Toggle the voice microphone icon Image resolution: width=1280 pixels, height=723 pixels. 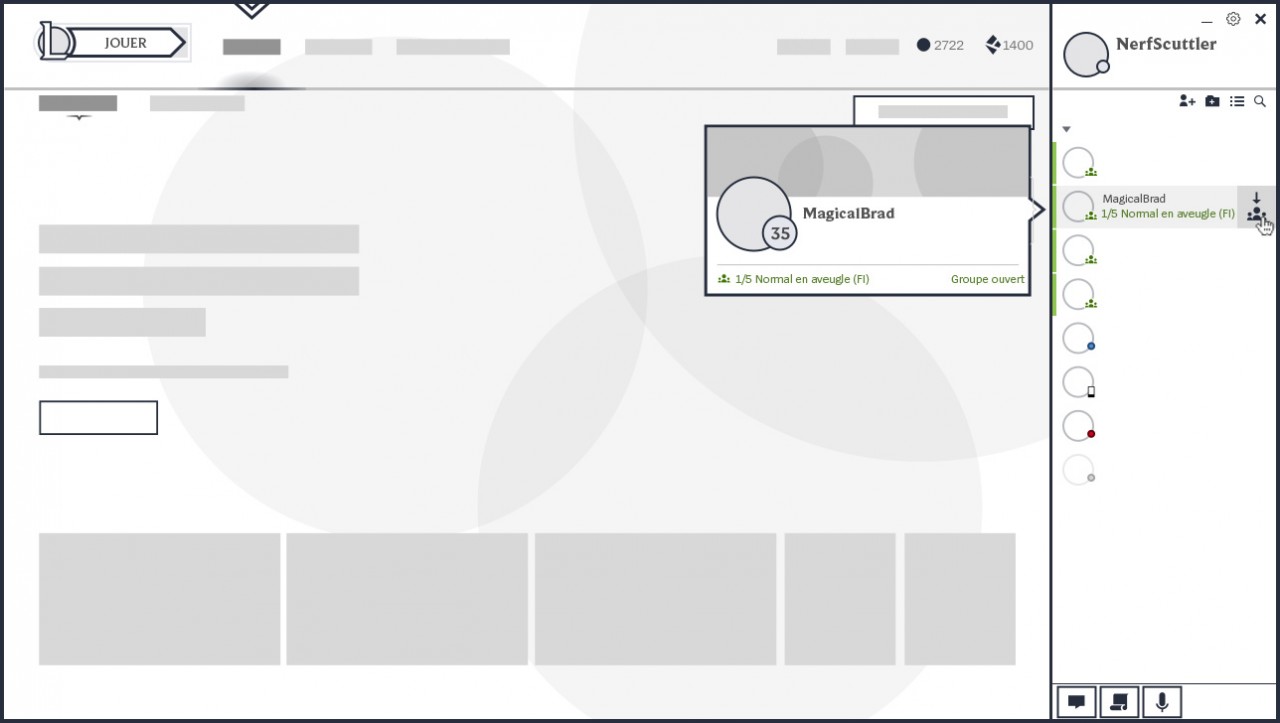(x=1162, y=702)
